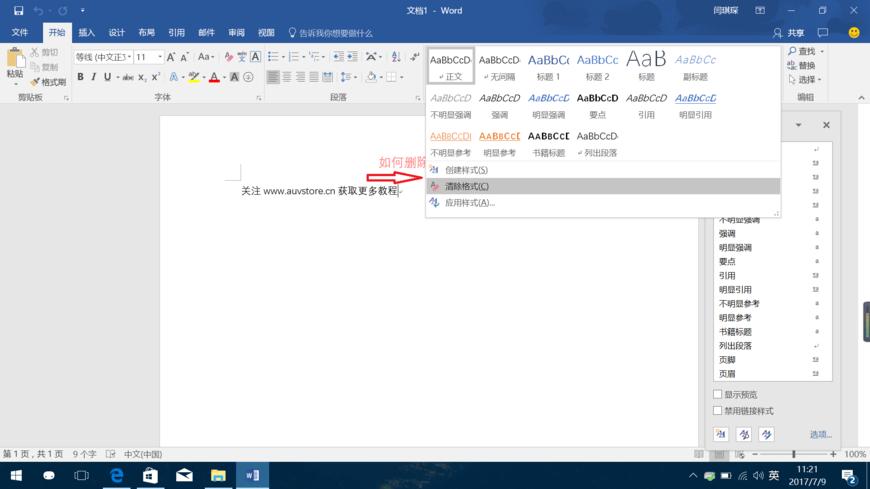Click the 选项... link in styles pane
Viewport: 870px width, 489px height.
[820, 434]
